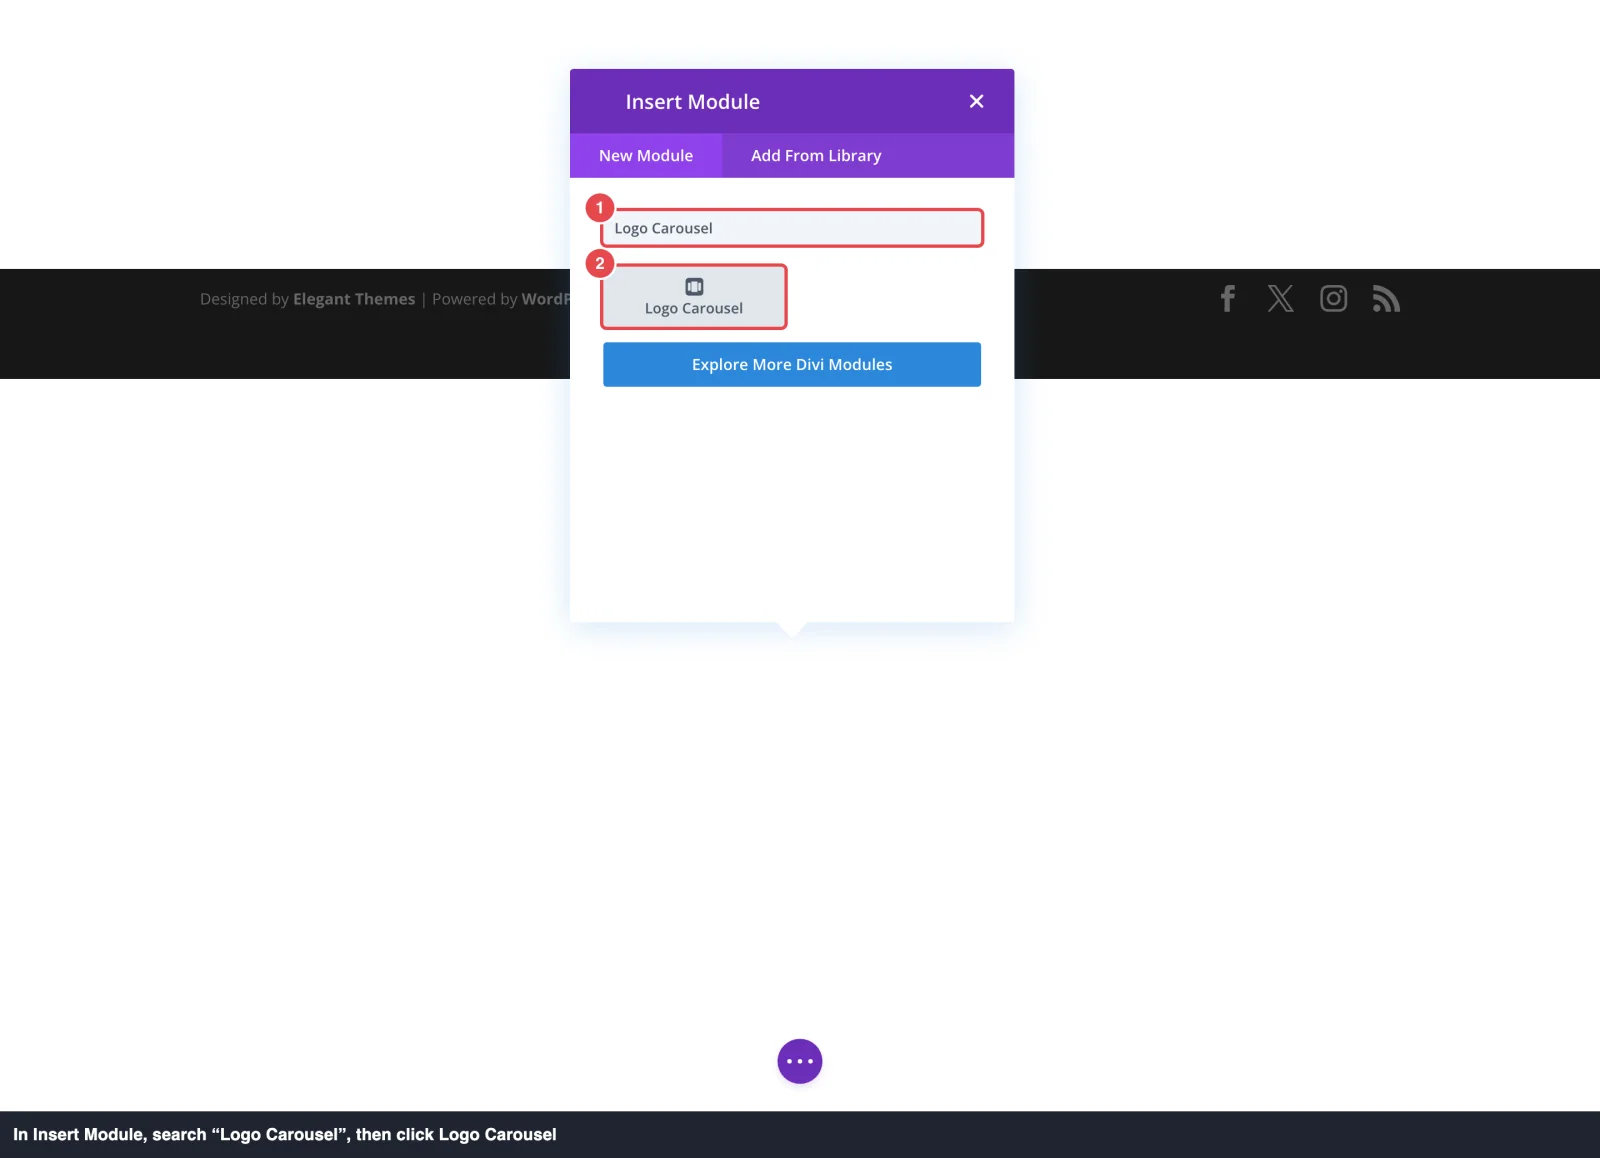Screen dimensions: 1600x1158
Task: Follow the Elegant Themes footer link
Action: pos(354,299)
